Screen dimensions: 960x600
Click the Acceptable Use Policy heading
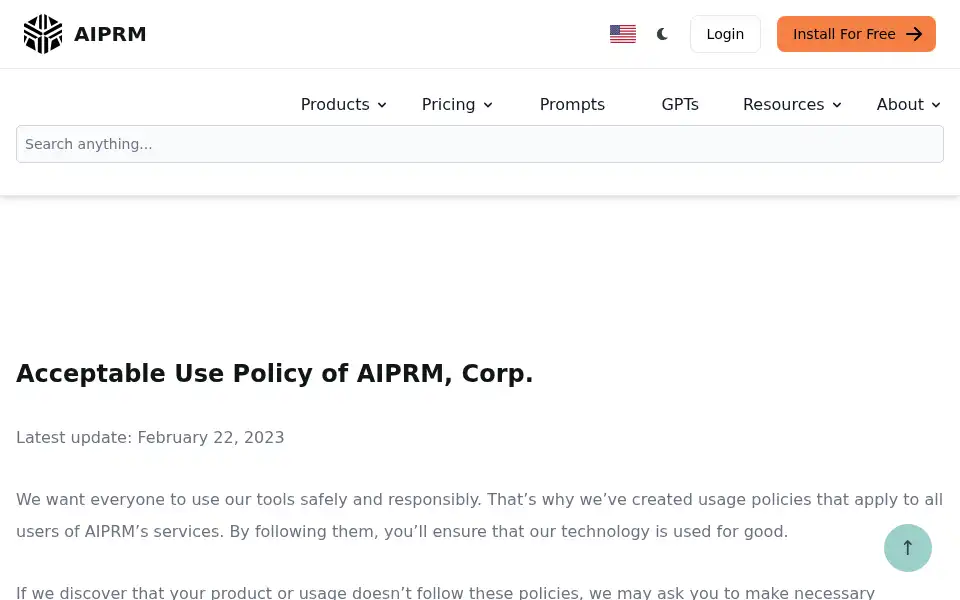tap(274, 373)
